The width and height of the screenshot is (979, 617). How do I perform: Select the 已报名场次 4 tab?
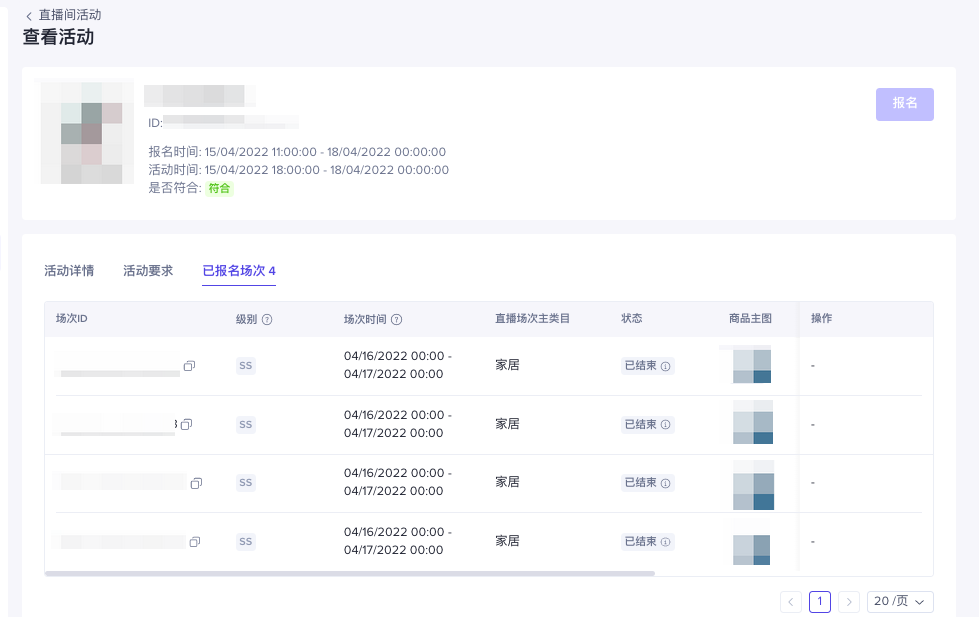click(239, 271)
